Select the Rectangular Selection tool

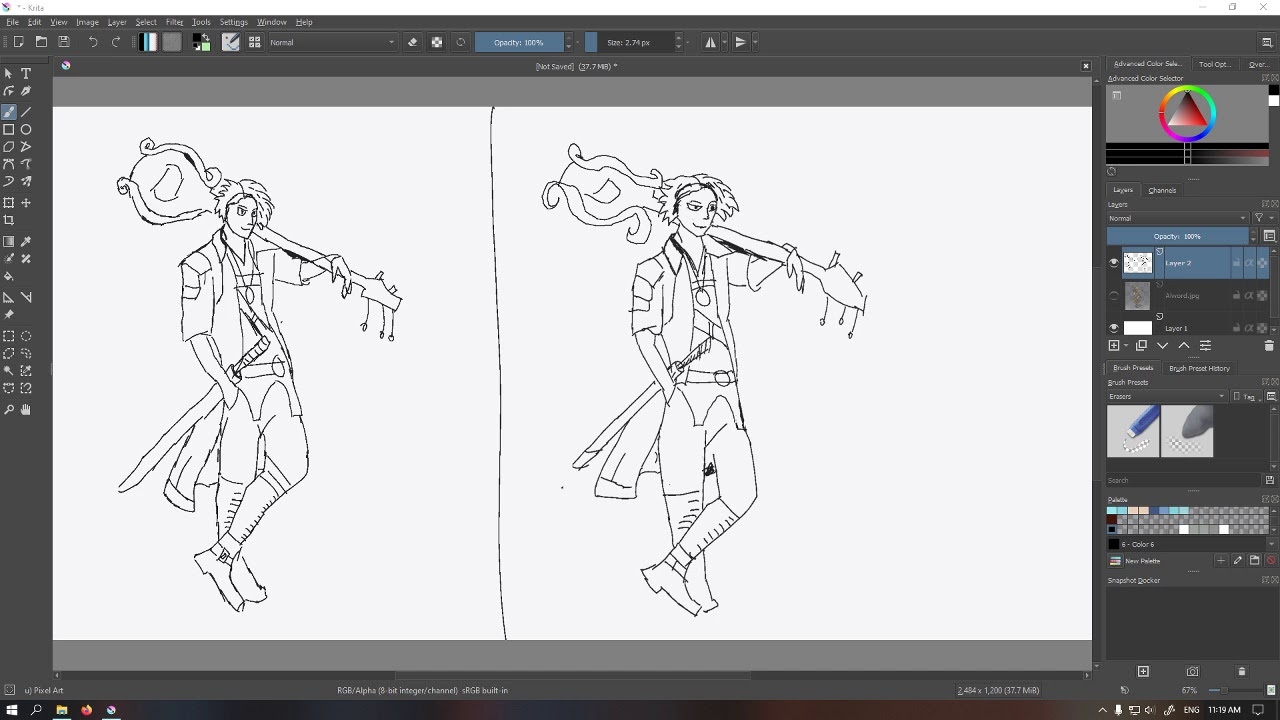click(x=9, y=336)
